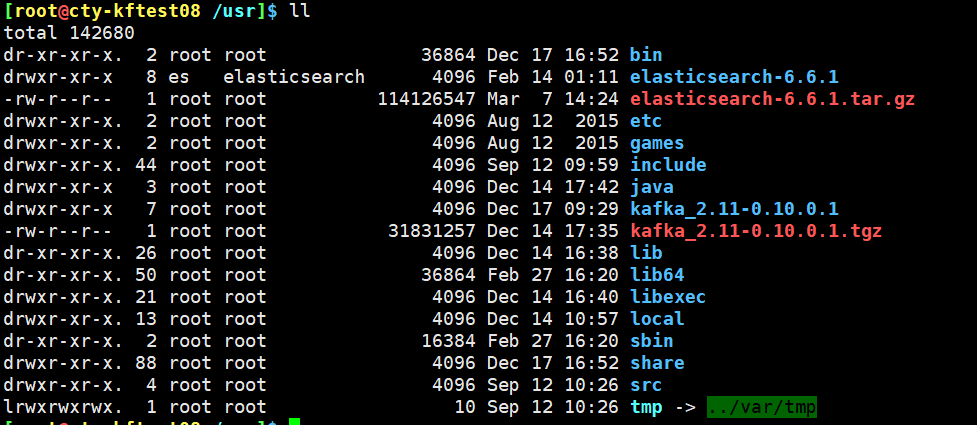Select the timestamp 'Dec 14 10:57' of local
This screenshot has height=425, width=977.
553,319
